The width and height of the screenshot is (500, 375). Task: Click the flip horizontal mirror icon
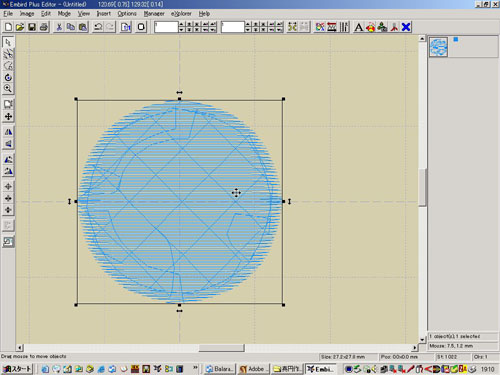pyautogui.click(x=8, y=132)
